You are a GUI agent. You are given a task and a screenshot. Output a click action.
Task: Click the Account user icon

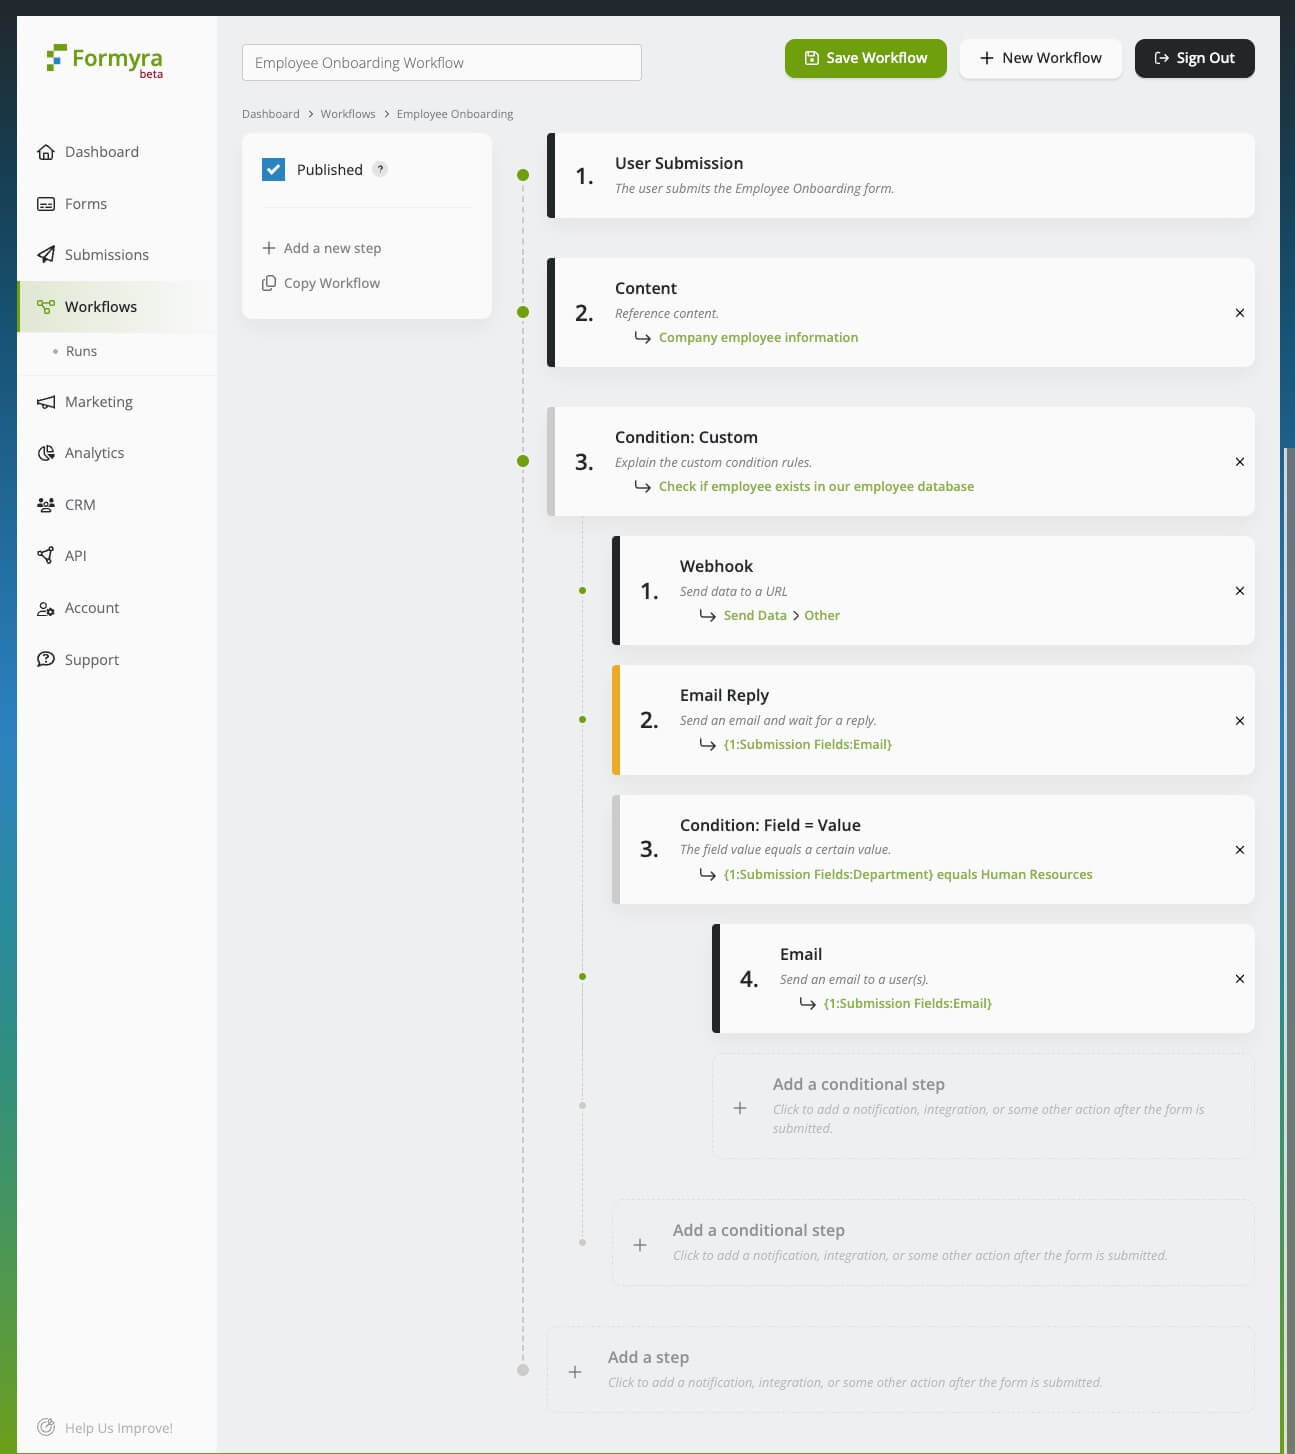pyautogui.click(x=46, y=608)
